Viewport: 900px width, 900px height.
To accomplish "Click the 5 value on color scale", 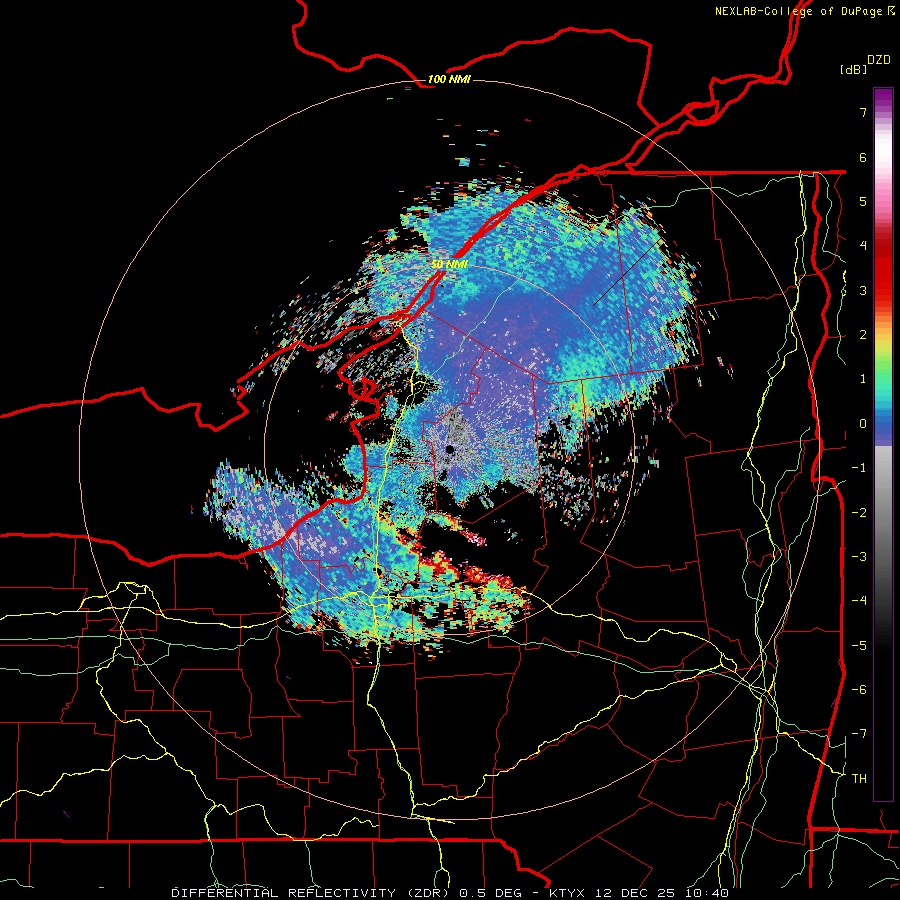I will click(x=863, y=201).
